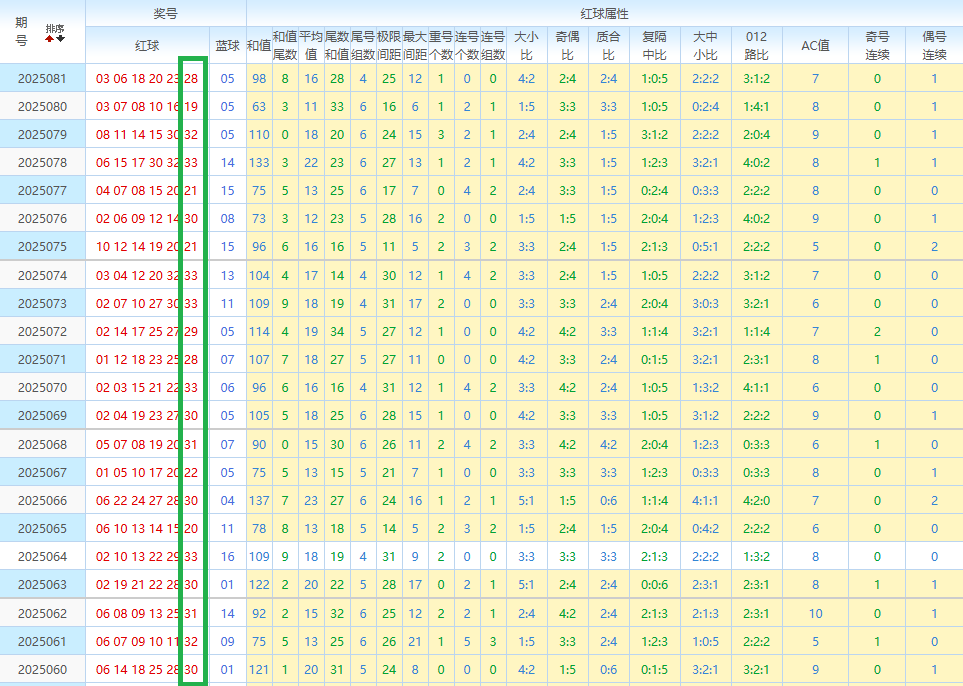Click the 奖号 group header

point(166,14)
